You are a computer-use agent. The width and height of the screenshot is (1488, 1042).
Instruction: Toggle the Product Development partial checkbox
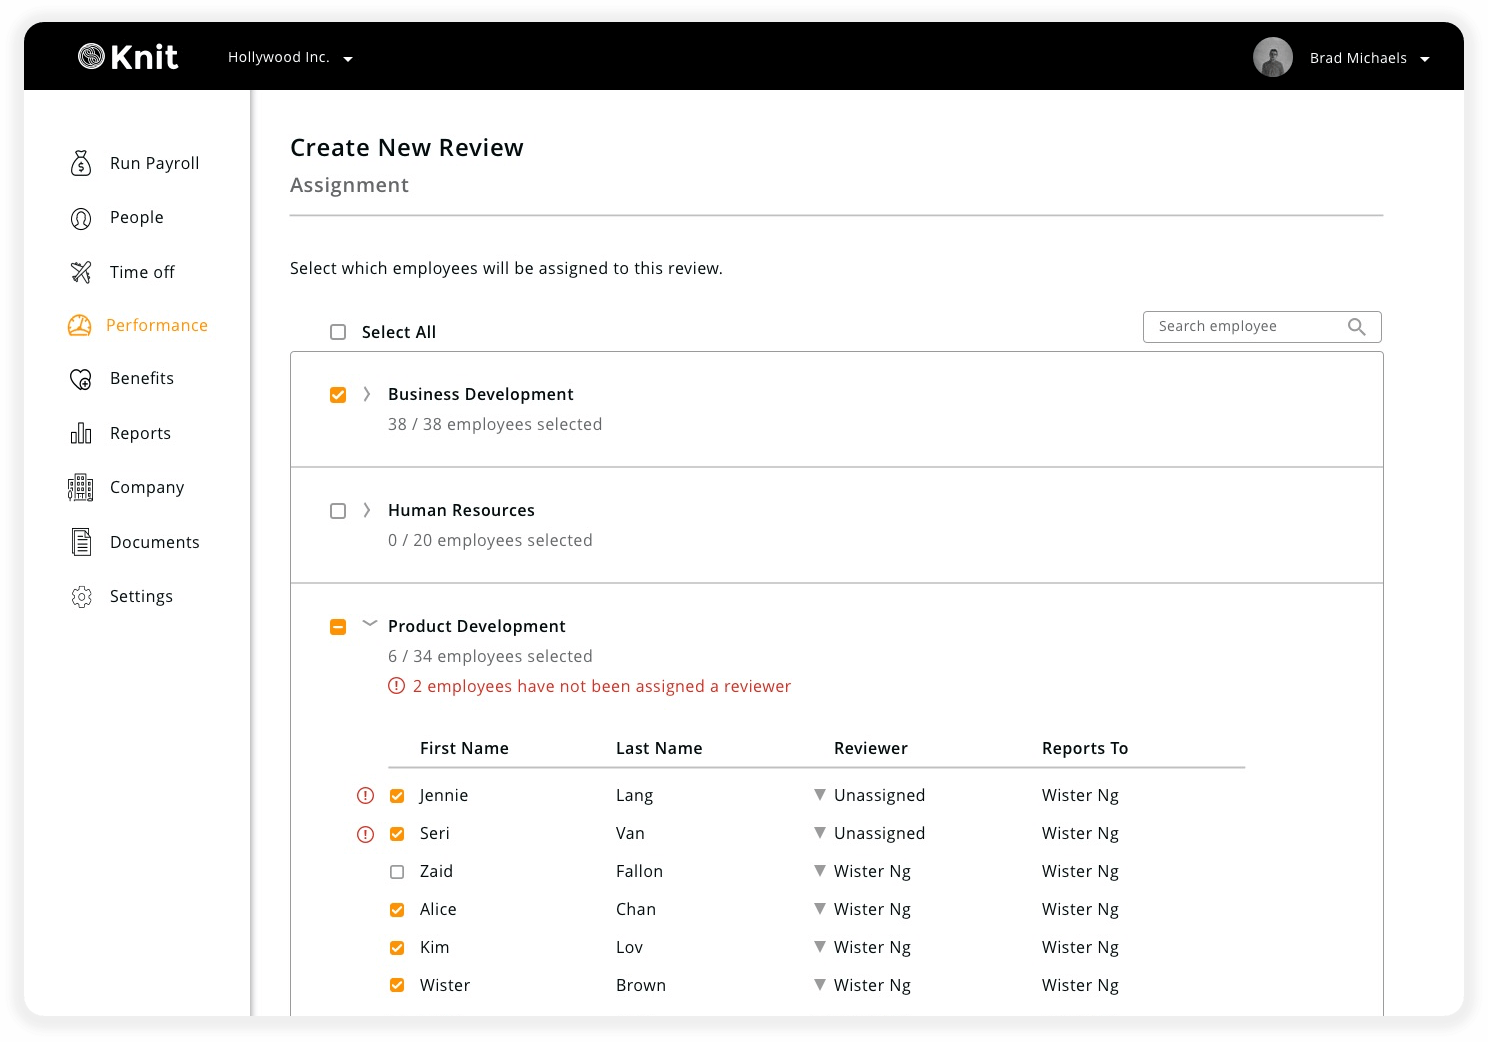(338, 627)
